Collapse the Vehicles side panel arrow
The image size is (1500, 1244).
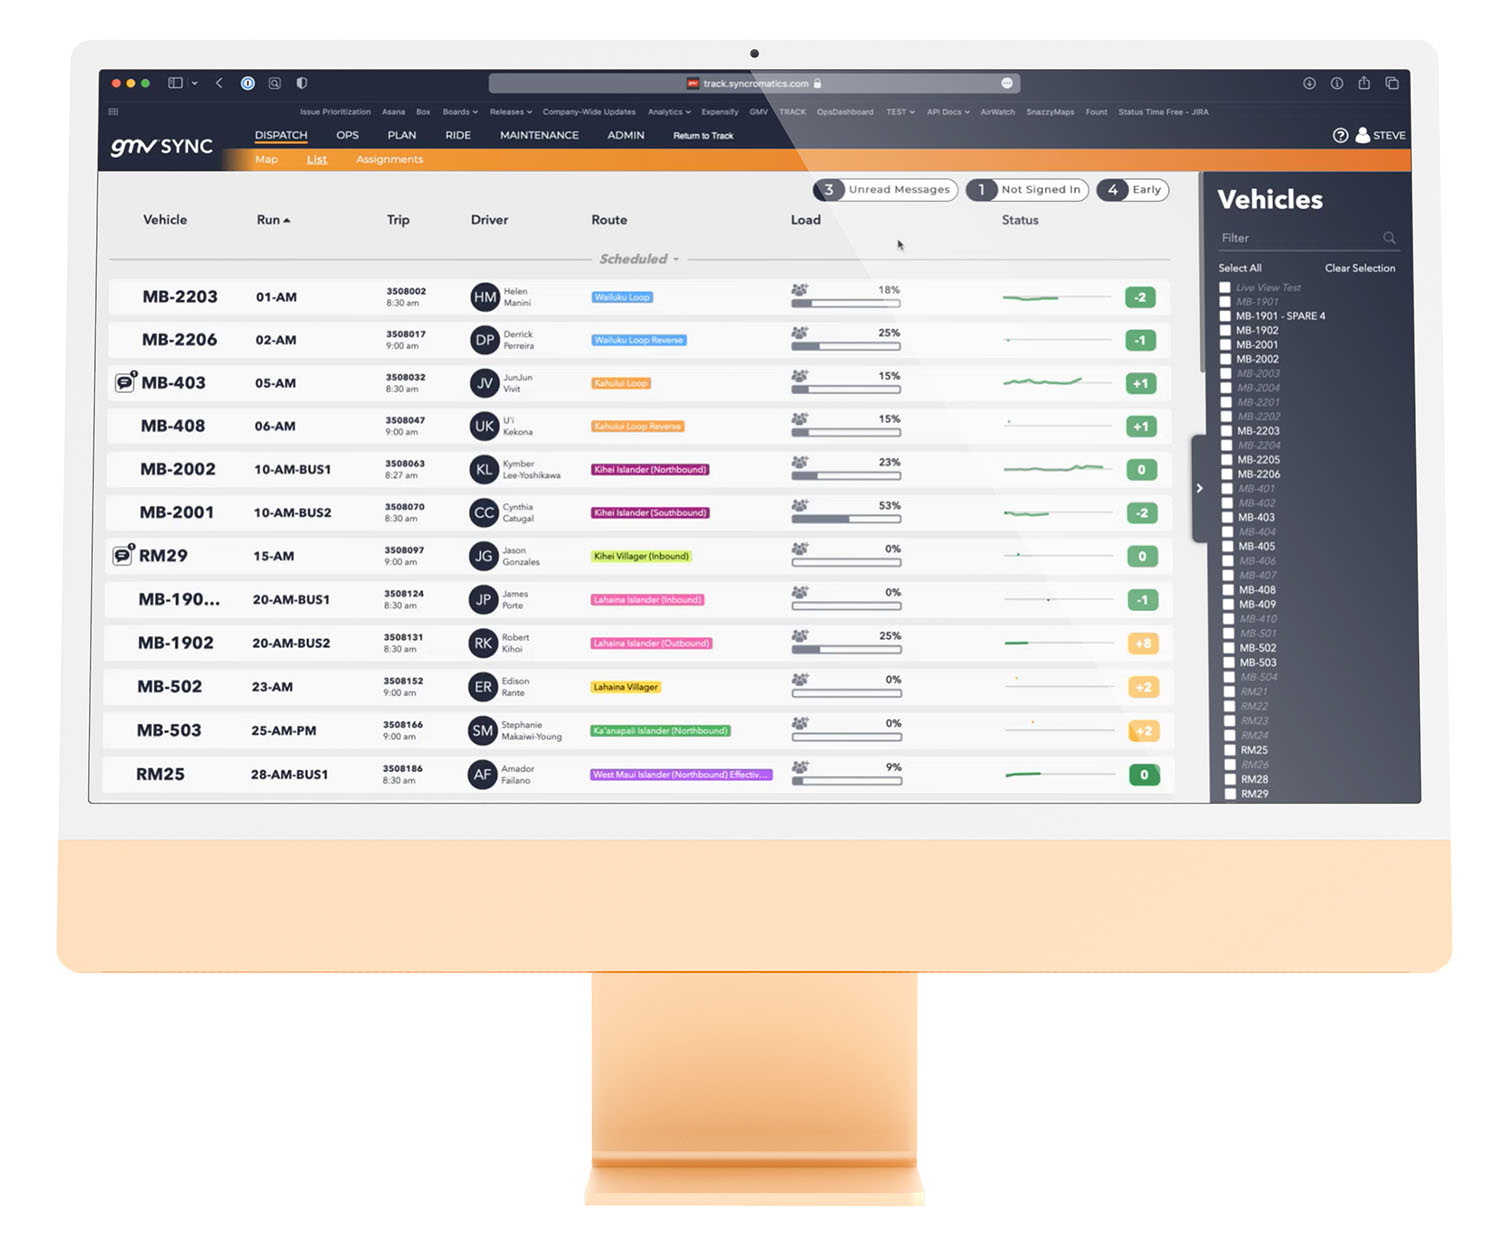pyautogui.click(x=1199, y=488)
